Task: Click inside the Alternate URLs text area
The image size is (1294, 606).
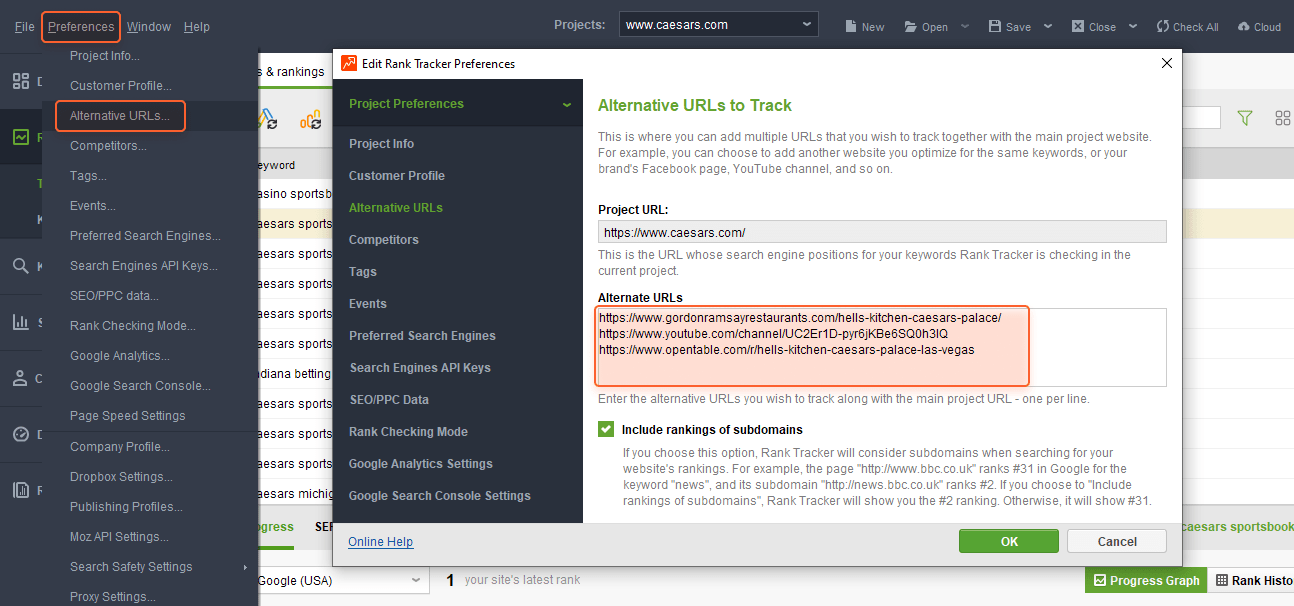Action: [882, 347]
